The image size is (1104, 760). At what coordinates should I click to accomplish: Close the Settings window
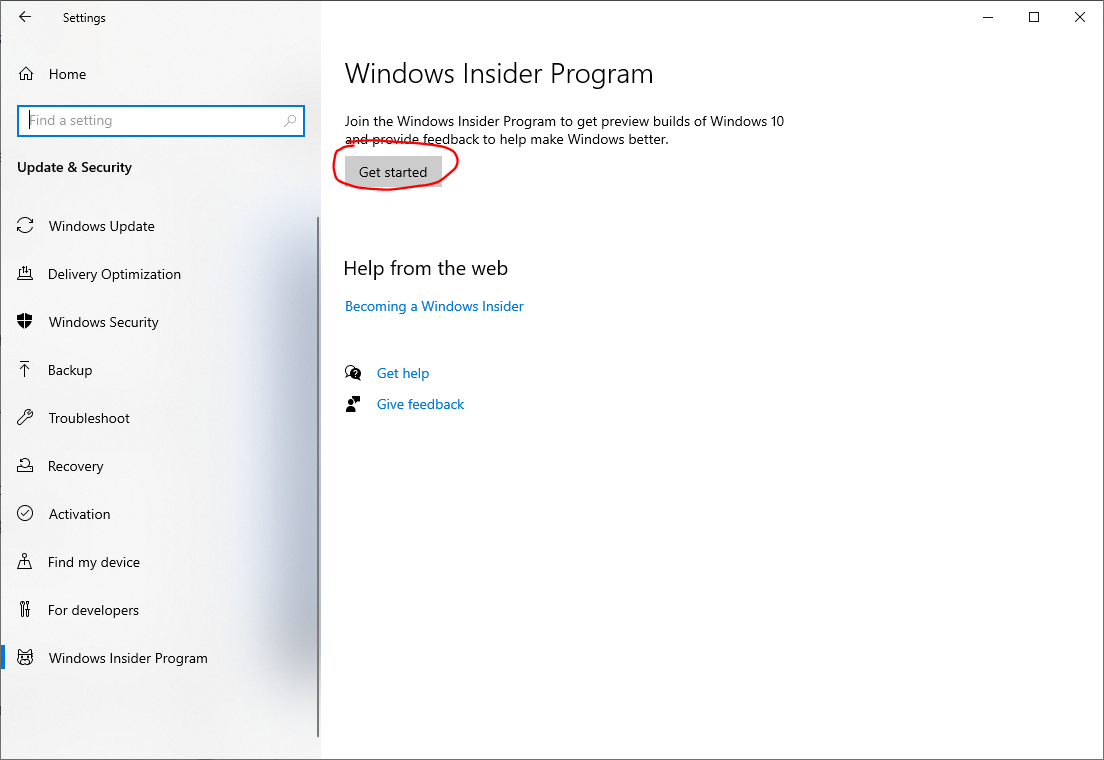click(1079, 17)
